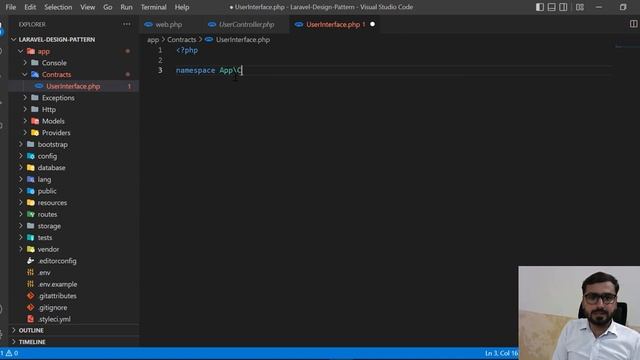This screenshot has height=360, width=640.
Task: Open the .styleci.yml file
Action: click(x=54, y=319)
